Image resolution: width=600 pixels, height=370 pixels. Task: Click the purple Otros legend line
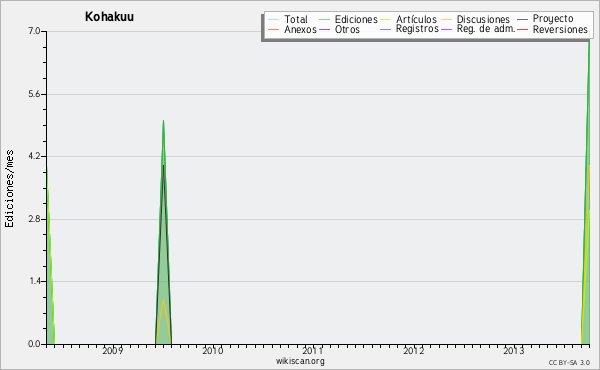(x=324, y=29)
